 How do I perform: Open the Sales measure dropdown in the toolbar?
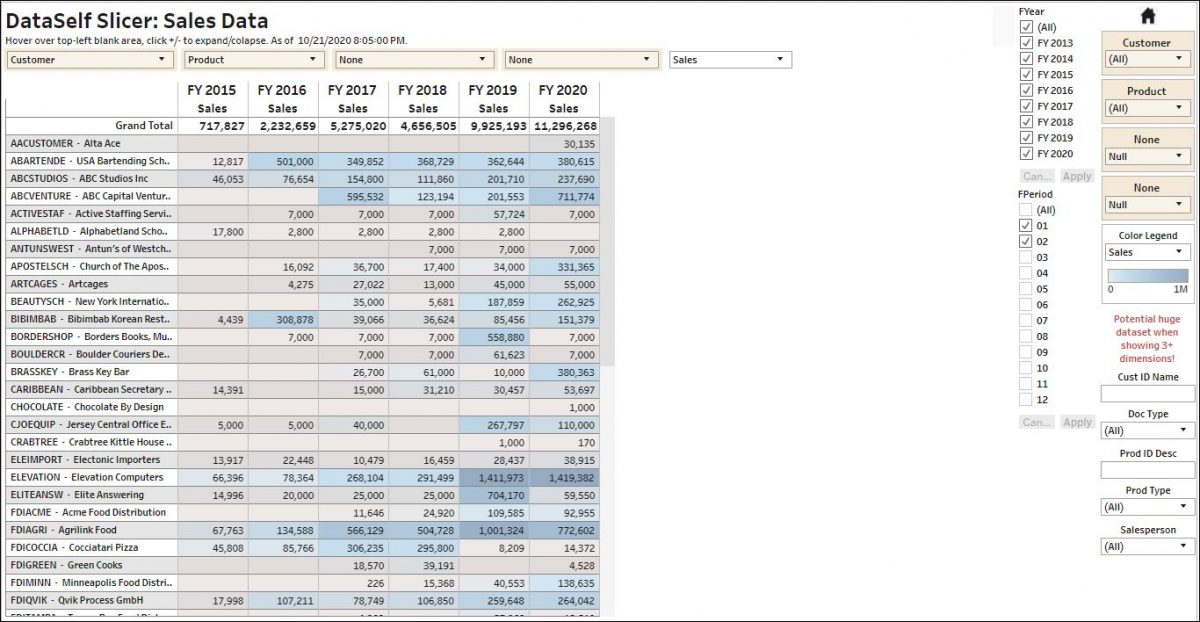(x=730, y=59)
